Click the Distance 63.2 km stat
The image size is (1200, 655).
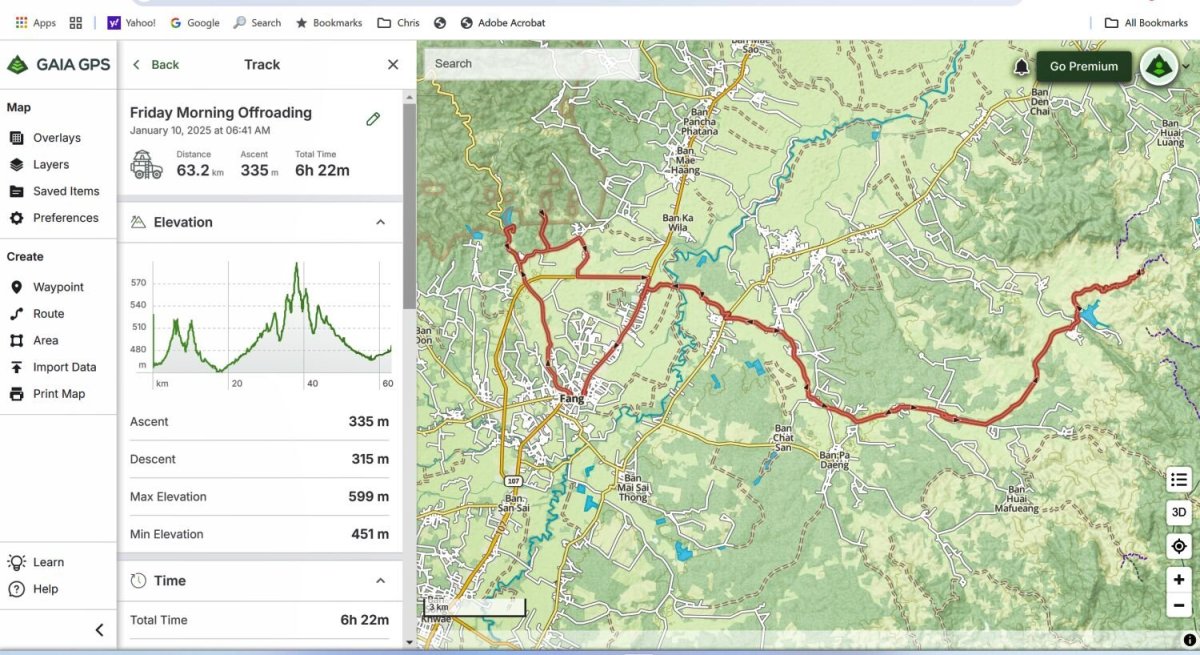[200, 165]
